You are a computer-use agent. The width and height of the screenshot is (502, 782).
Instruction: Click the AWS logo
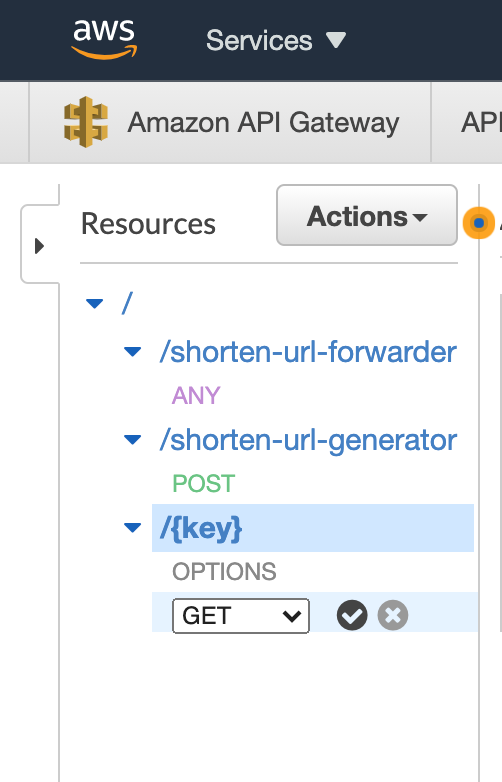(x=104, y=39)
